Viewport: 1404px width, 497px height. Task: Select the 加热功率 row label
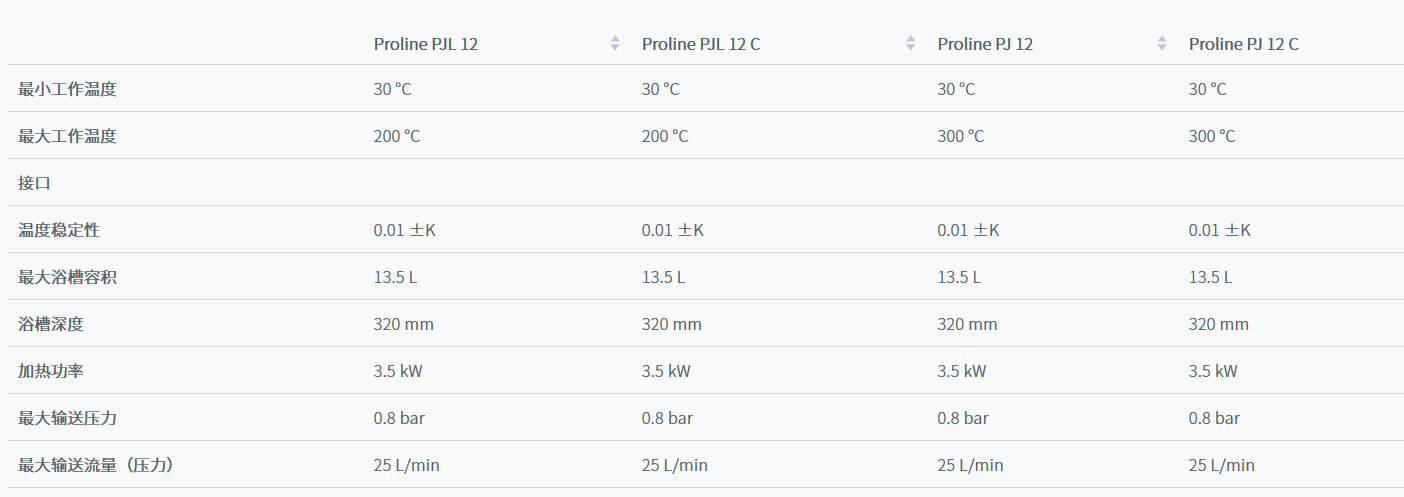point(51,371)
